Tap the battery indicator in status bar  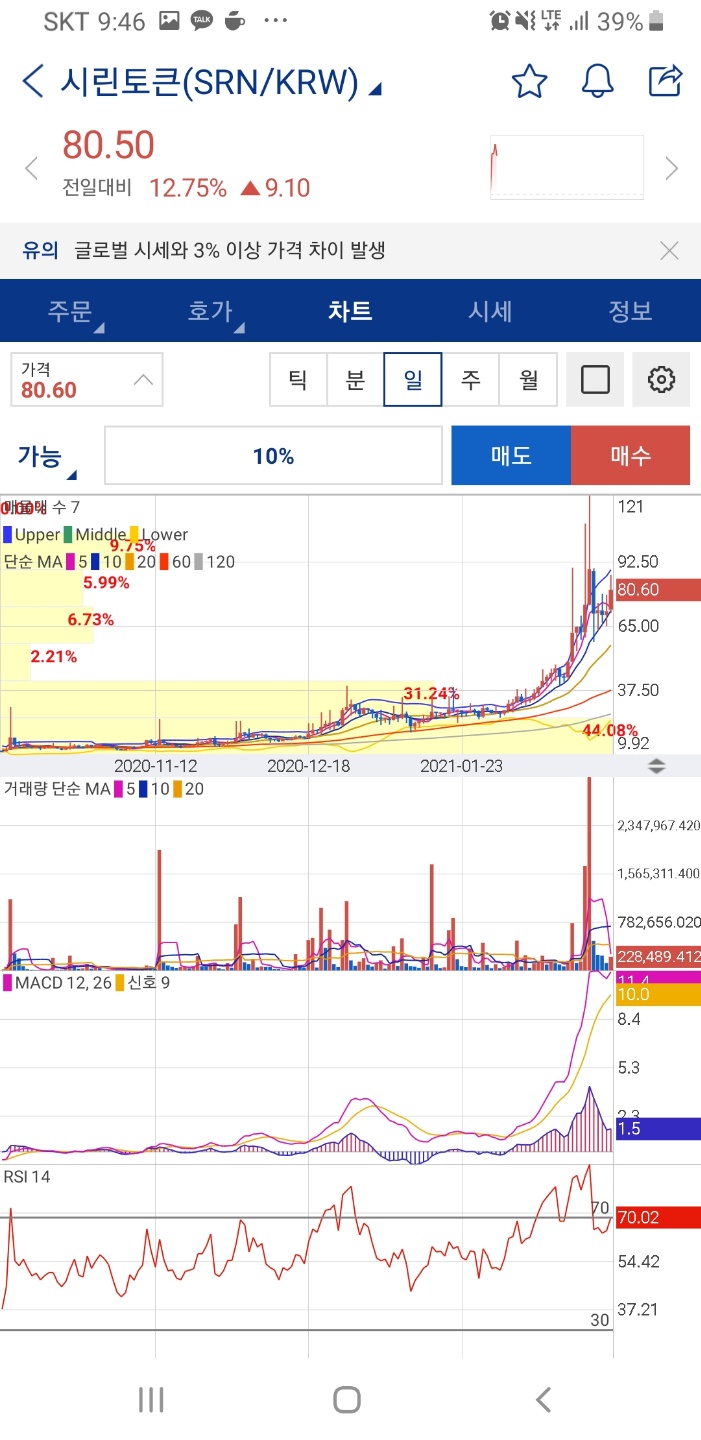(657, 21)
